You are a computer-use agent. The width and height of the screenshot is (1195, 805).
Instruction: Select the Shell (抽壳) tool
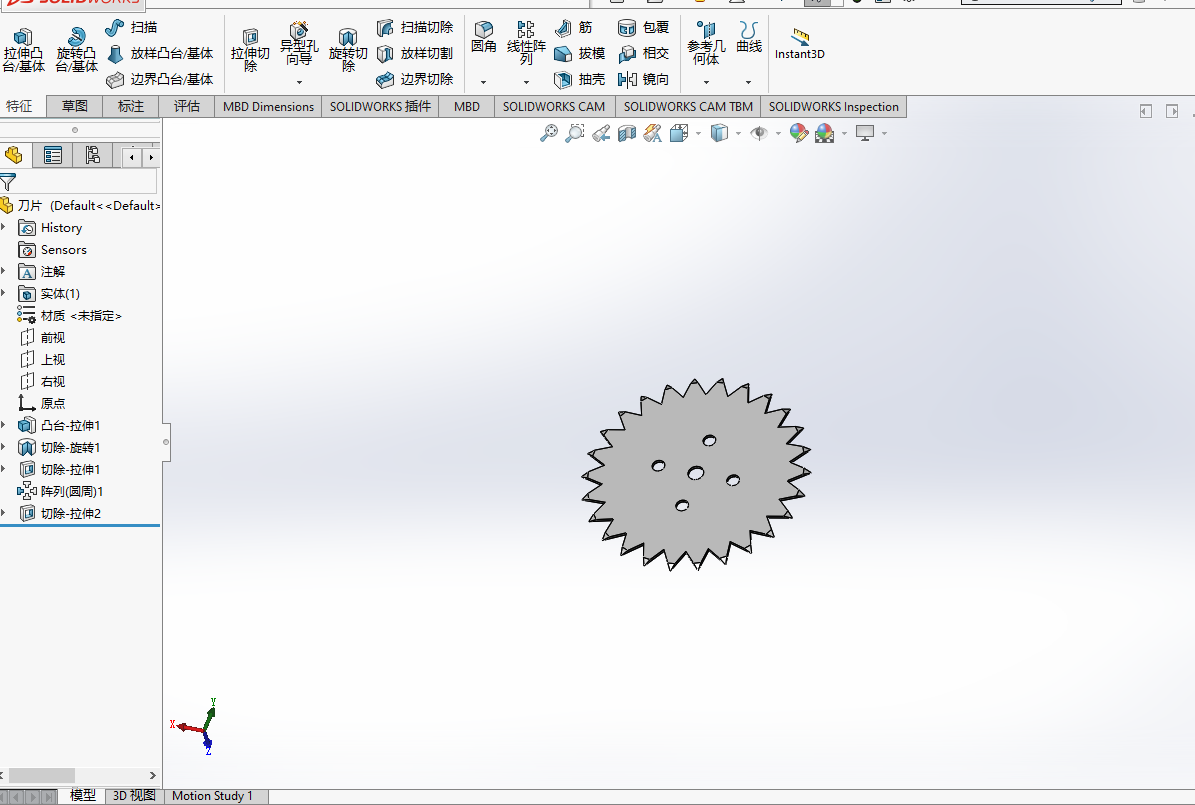click(x=579, y=79)
